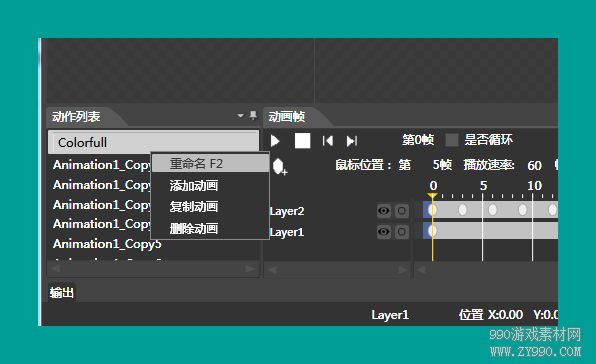596x364 pixels.
Task: Play the animation
Action: pos(275,141)
